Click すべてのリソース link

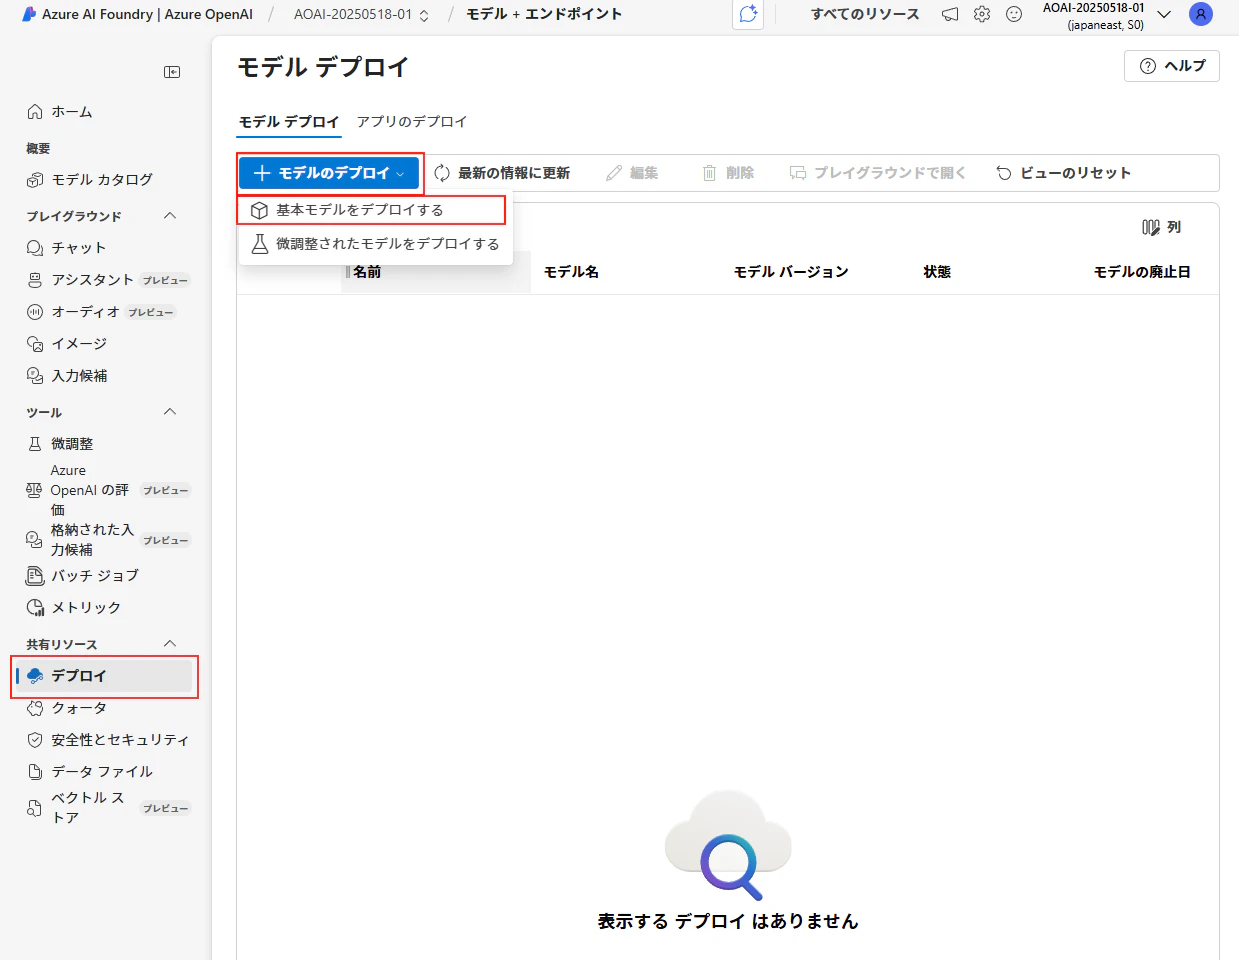865,14
